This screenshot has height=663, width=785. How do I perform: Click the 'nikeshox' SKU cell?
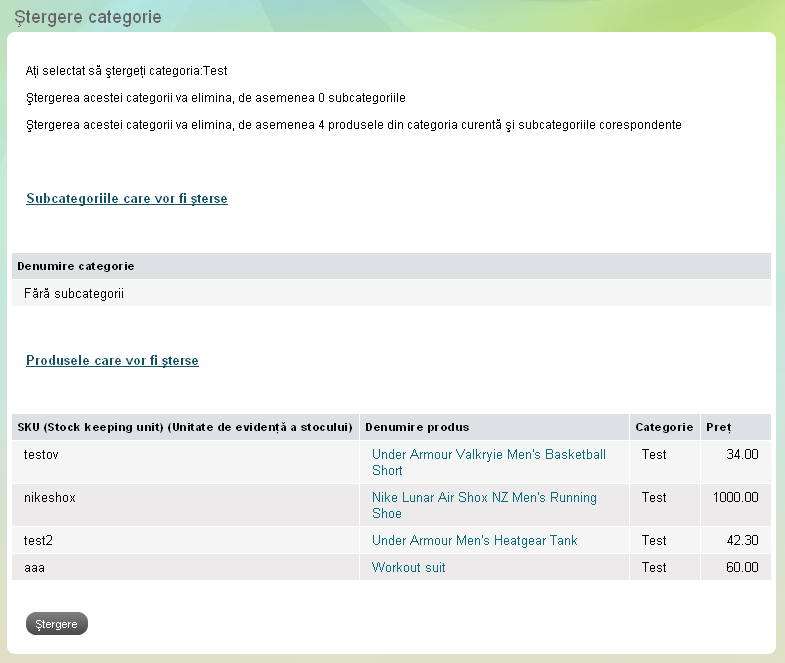50,498
